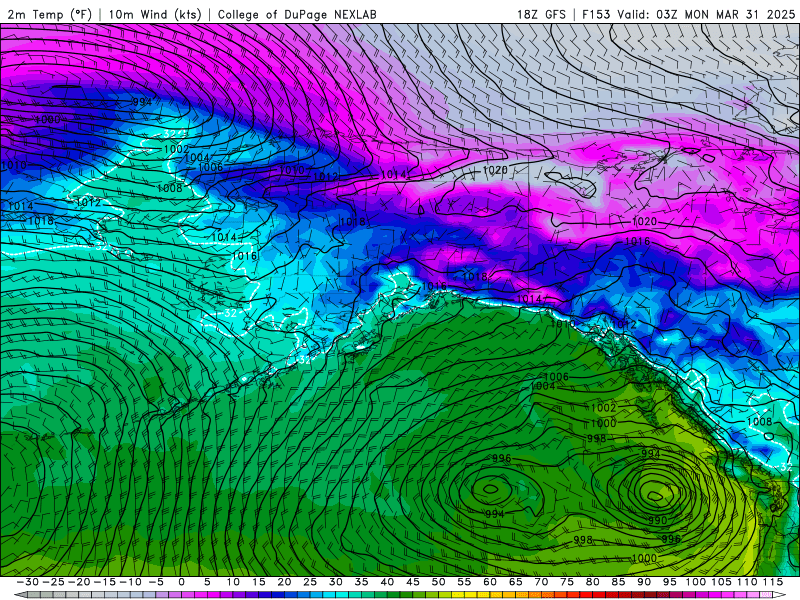Select the 65 color scale label
This screenshot has width=800, height=600.
coord(515,582)
